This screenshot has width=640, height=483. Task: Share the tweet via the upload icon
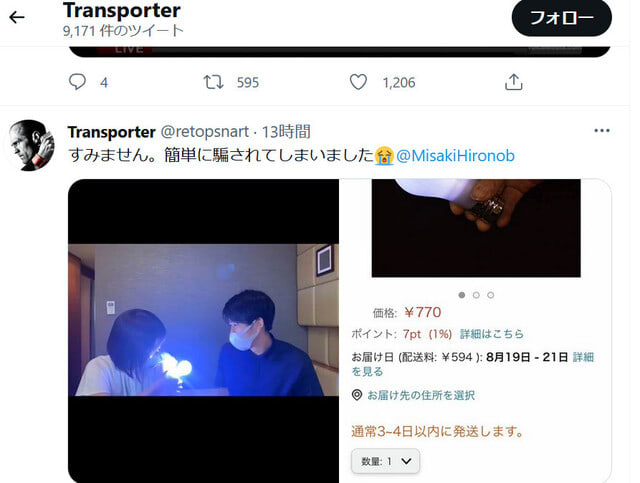point(513,82)
